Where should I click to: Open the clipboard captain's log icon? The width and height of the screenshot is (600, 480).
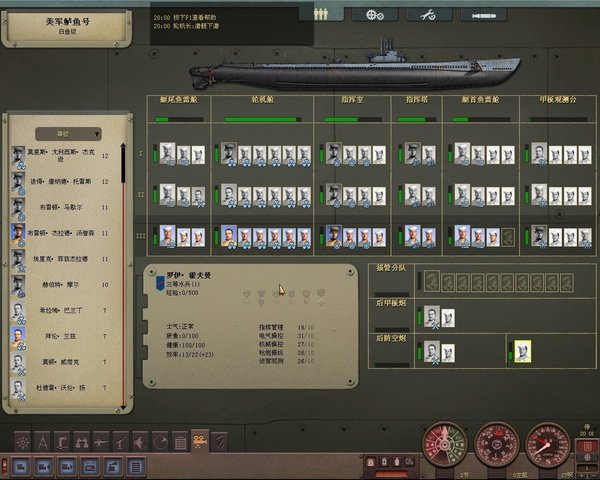(x=180, y=442)
